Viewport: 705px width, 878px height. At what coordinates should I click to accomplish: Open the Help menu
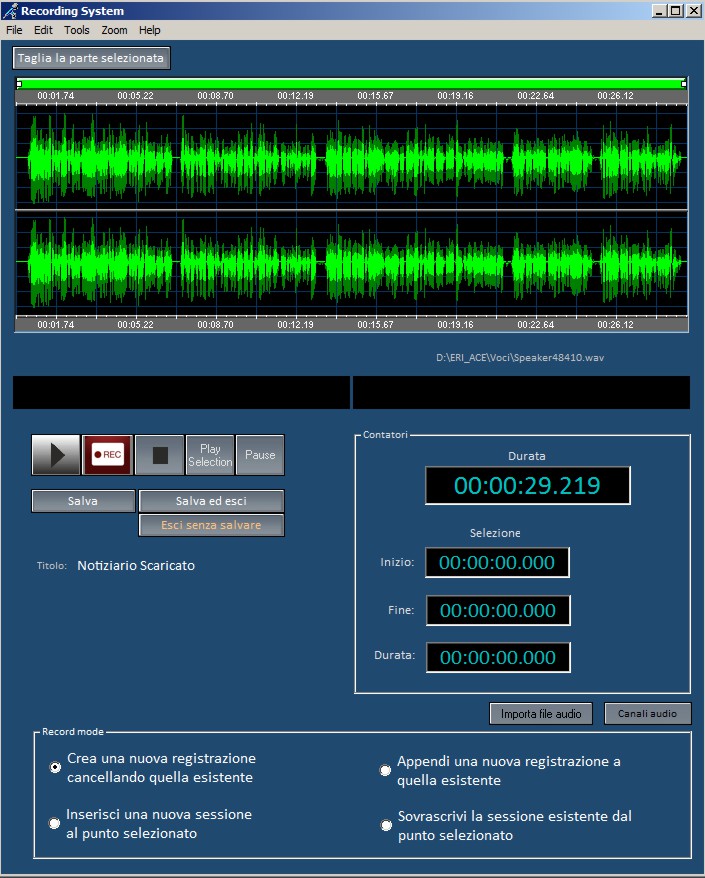[150, 30]
